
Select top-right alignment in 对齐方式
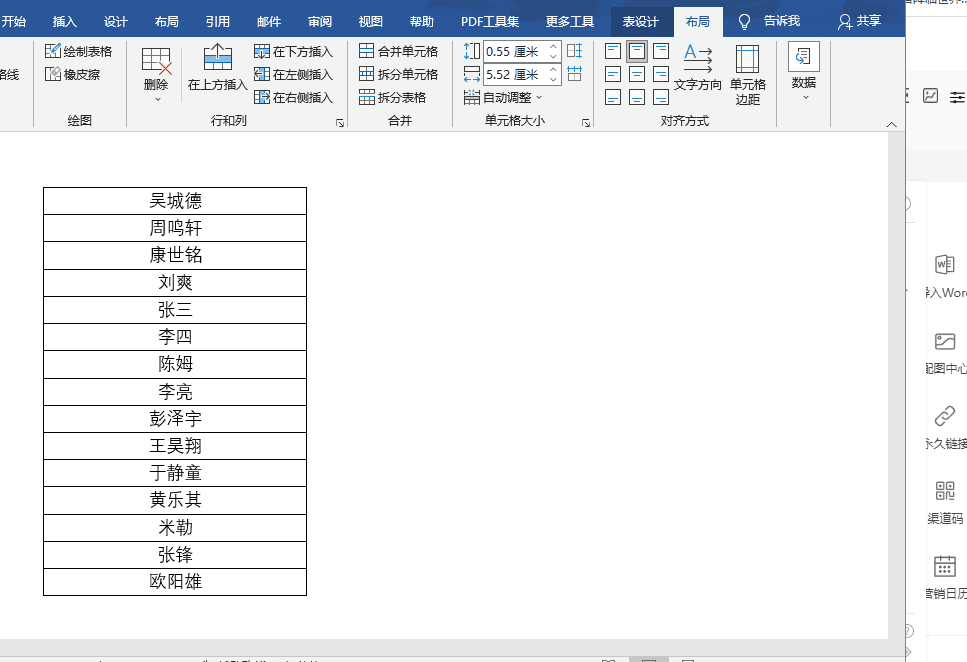[661, 51]
